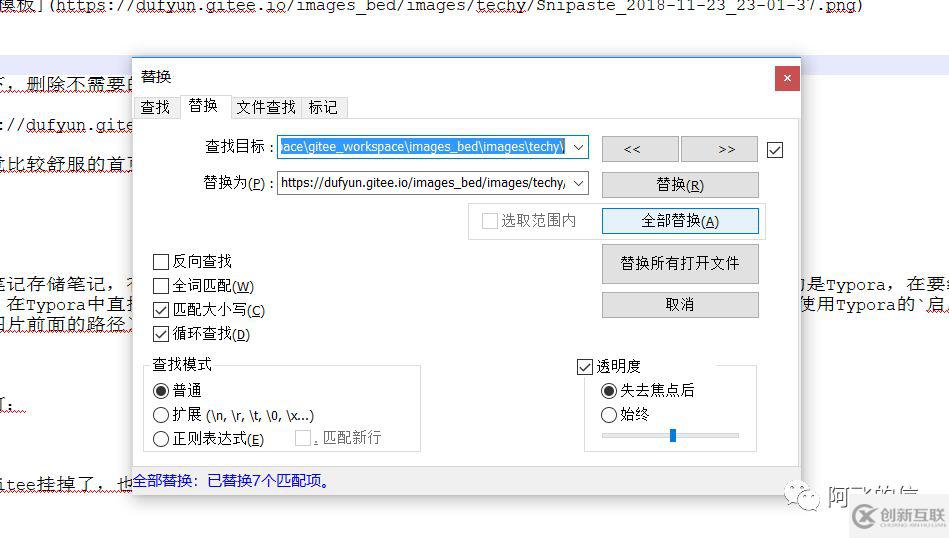Click 替换所有打开文件 button
This screenshot has width=949, height=538.
click(680, 264)
